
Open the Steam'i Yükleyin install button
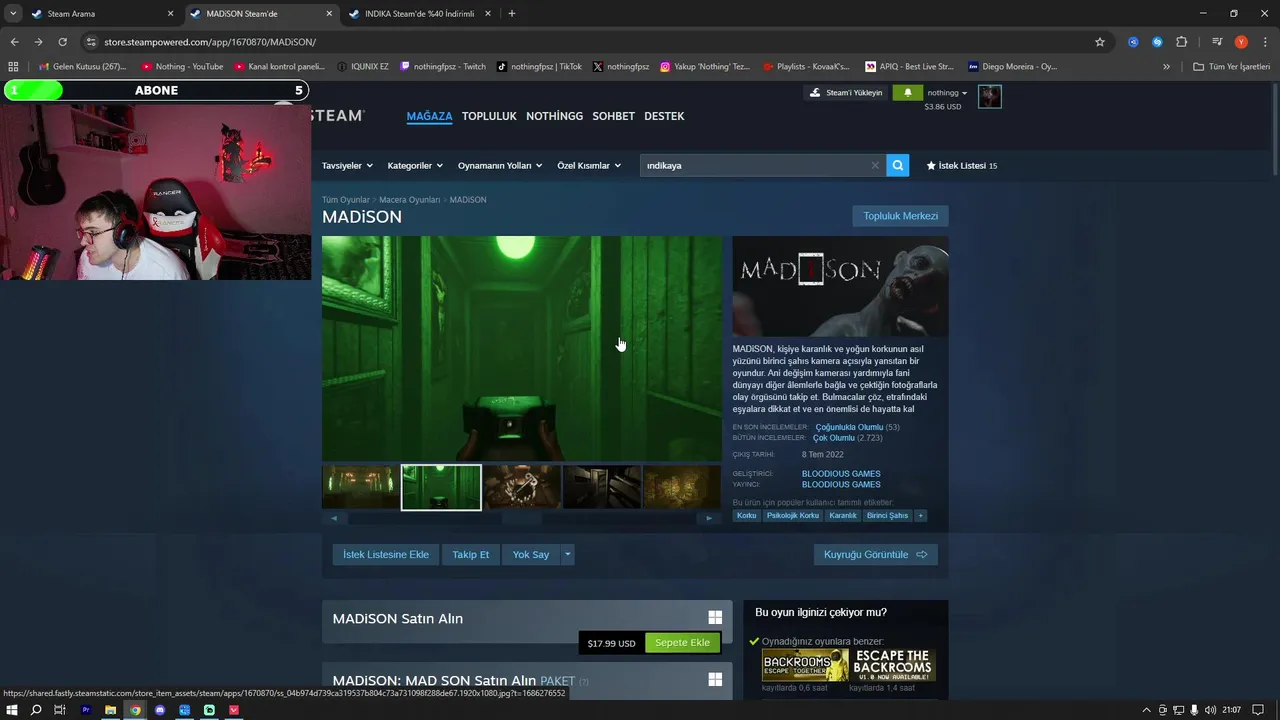(x=846, y=93)
